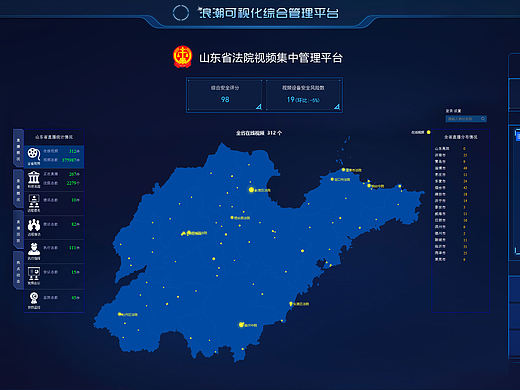Click the 19 risk count value
Image resolution: width=520 pixels, height=390 pixels.
coord(291,99)
